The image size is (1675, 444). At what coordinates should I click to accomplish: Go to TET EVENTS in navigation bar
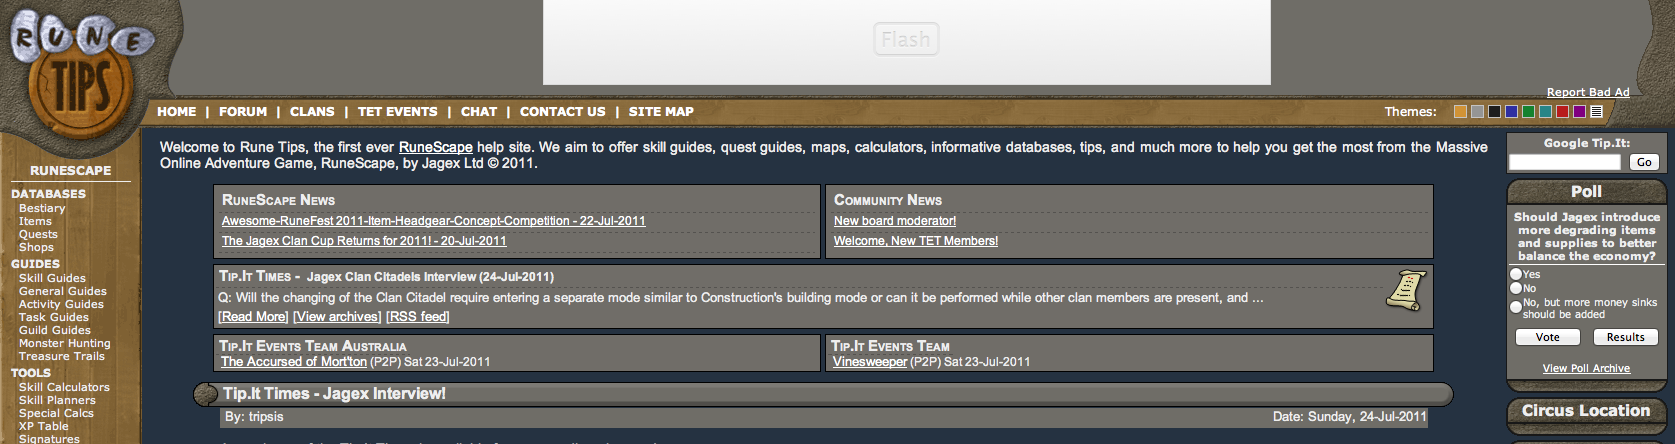[x=397, y=112]
